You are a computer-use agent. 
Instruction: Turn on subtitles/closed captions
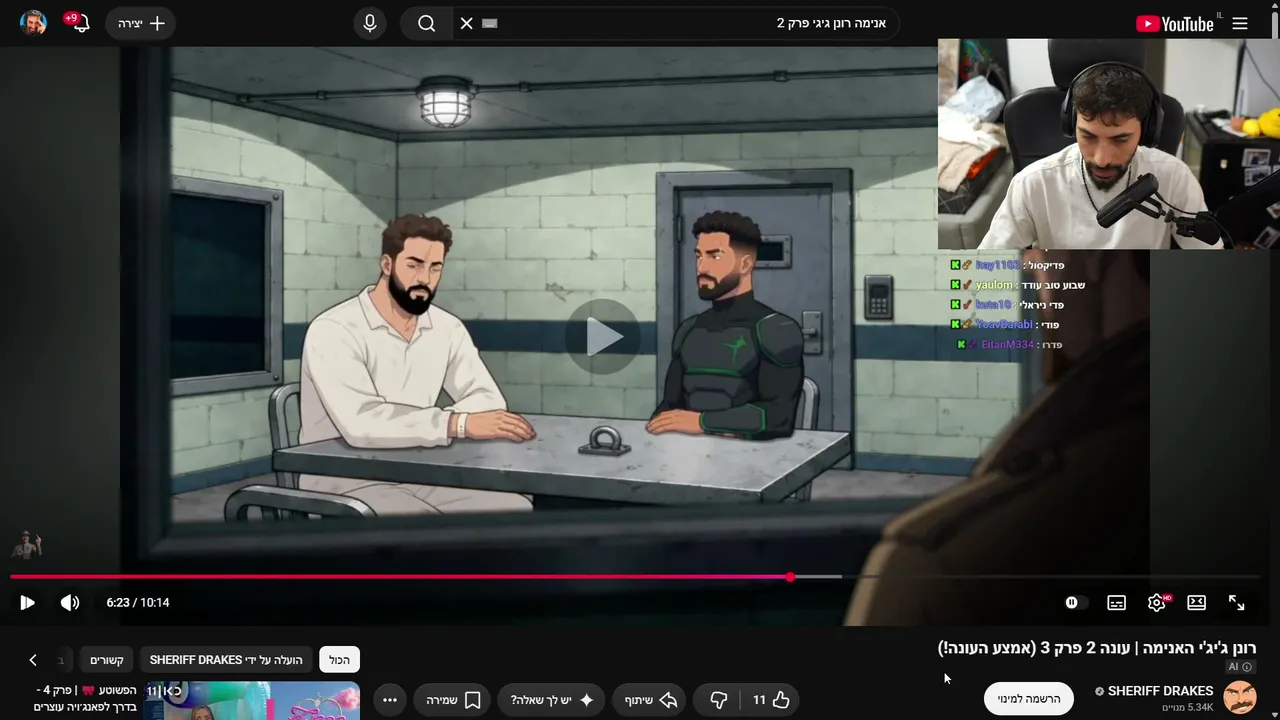tap(1116, 602)
